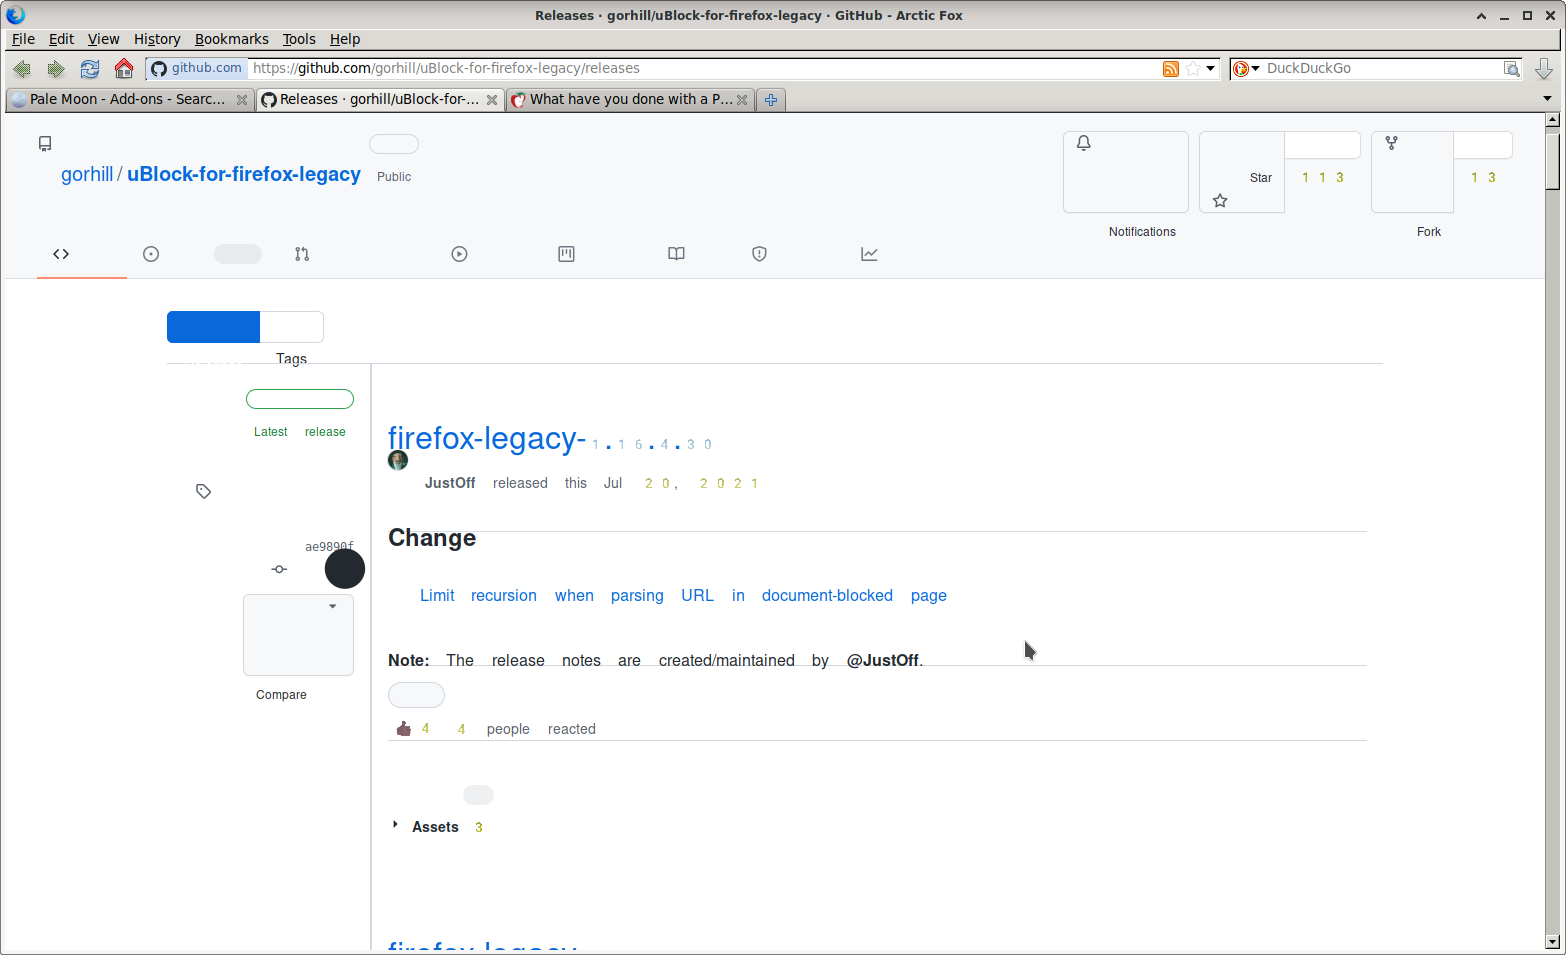Reload the page with the refresh icon
Image resolution: width=1566 pixels, height=955 pixels.
(90, 69)
